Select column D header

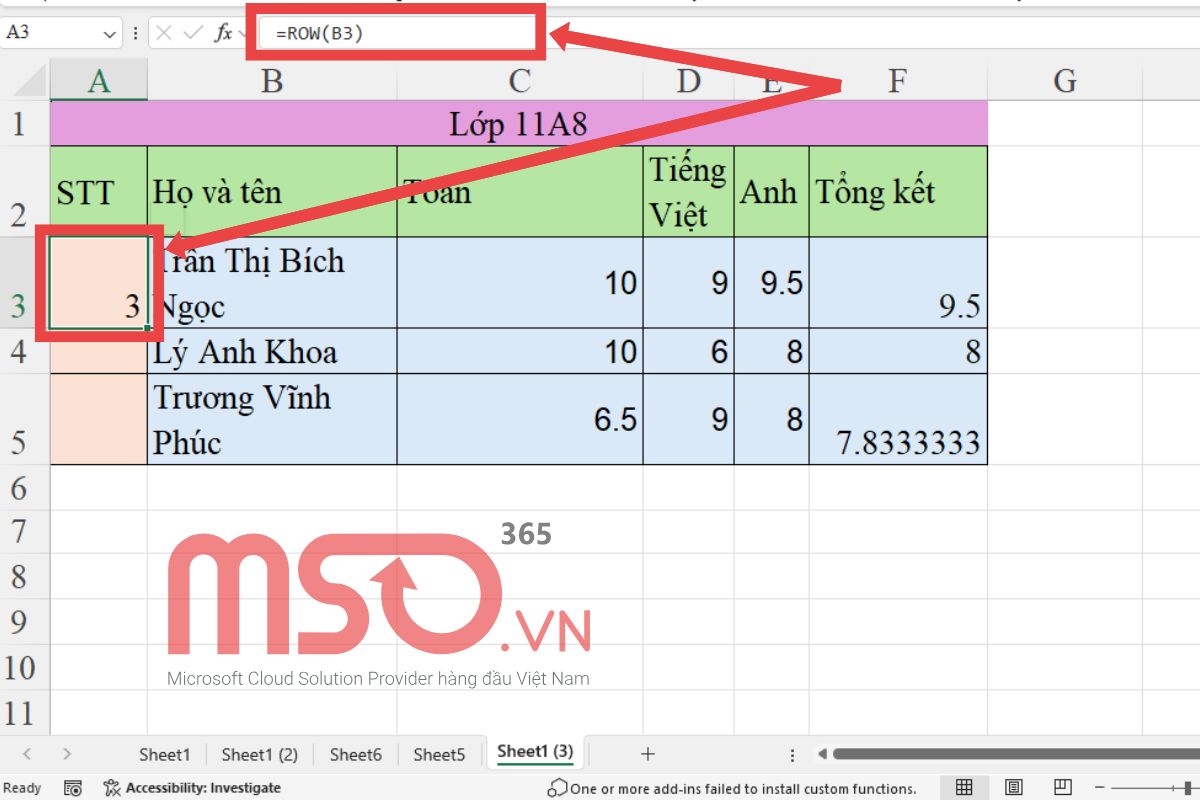click(688, 81)
